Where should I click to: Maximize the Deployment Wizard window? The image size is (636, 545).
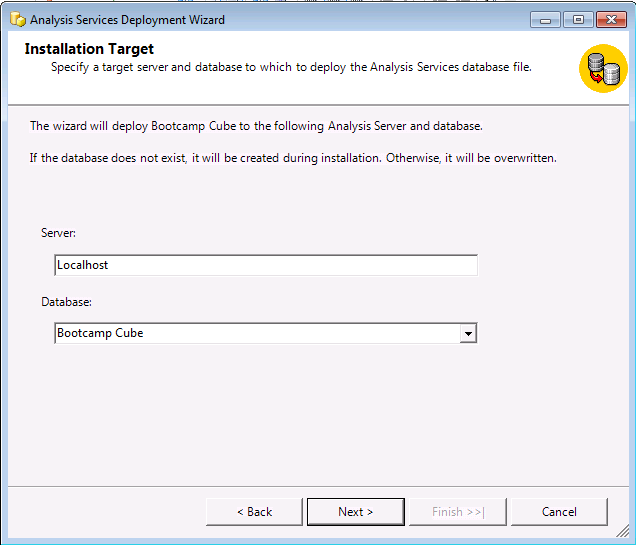click(x=577, y=19)
